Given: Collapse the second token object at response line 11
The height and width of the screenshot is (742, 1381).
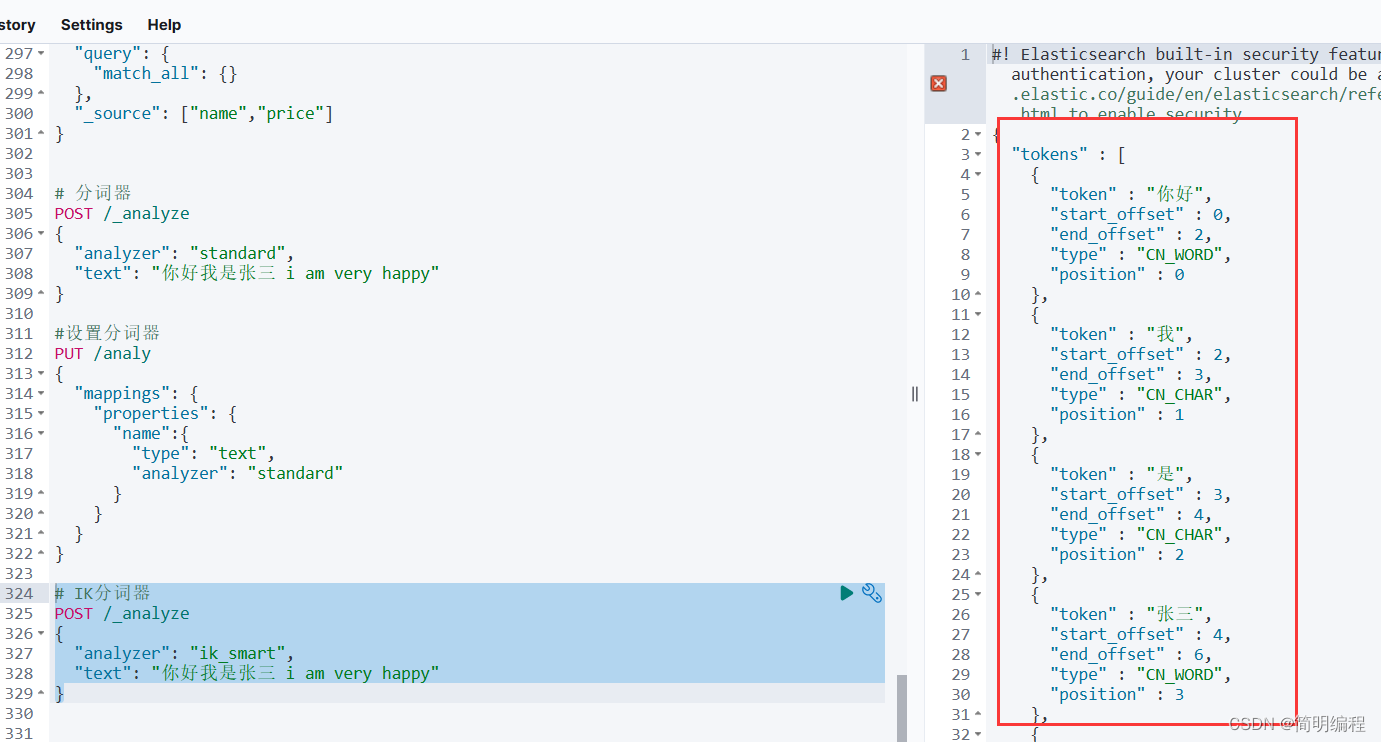Looking at the screenshot, I should tap(978, 314).
